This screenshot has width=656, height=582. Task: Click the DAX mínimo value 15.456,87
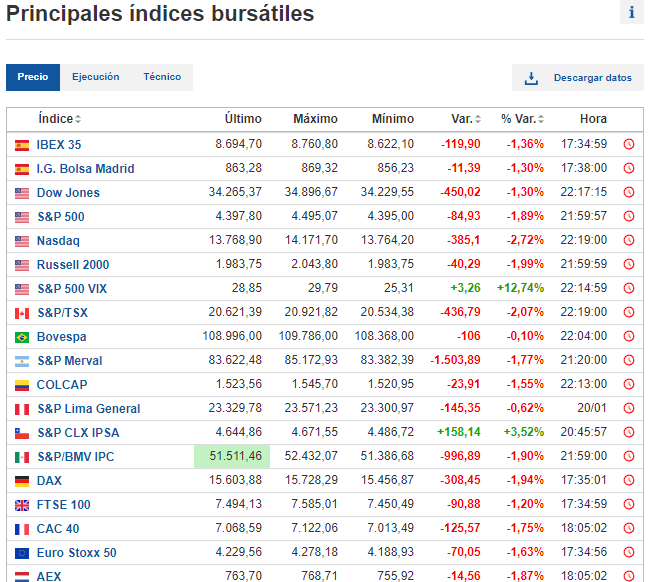387,480
